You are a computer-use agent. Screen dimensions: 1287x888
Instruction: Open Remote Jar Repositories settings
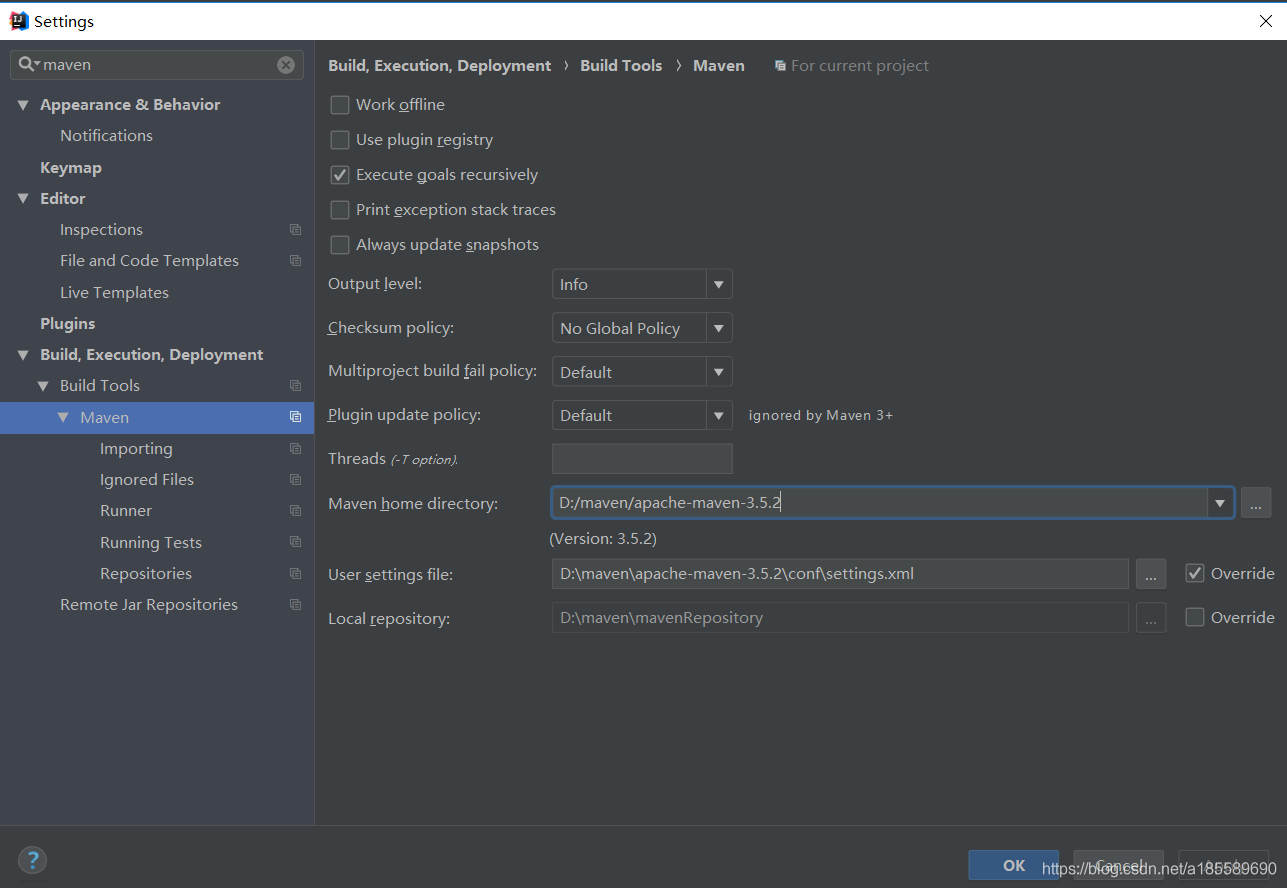pyautogui.click(x=149, y=605)
